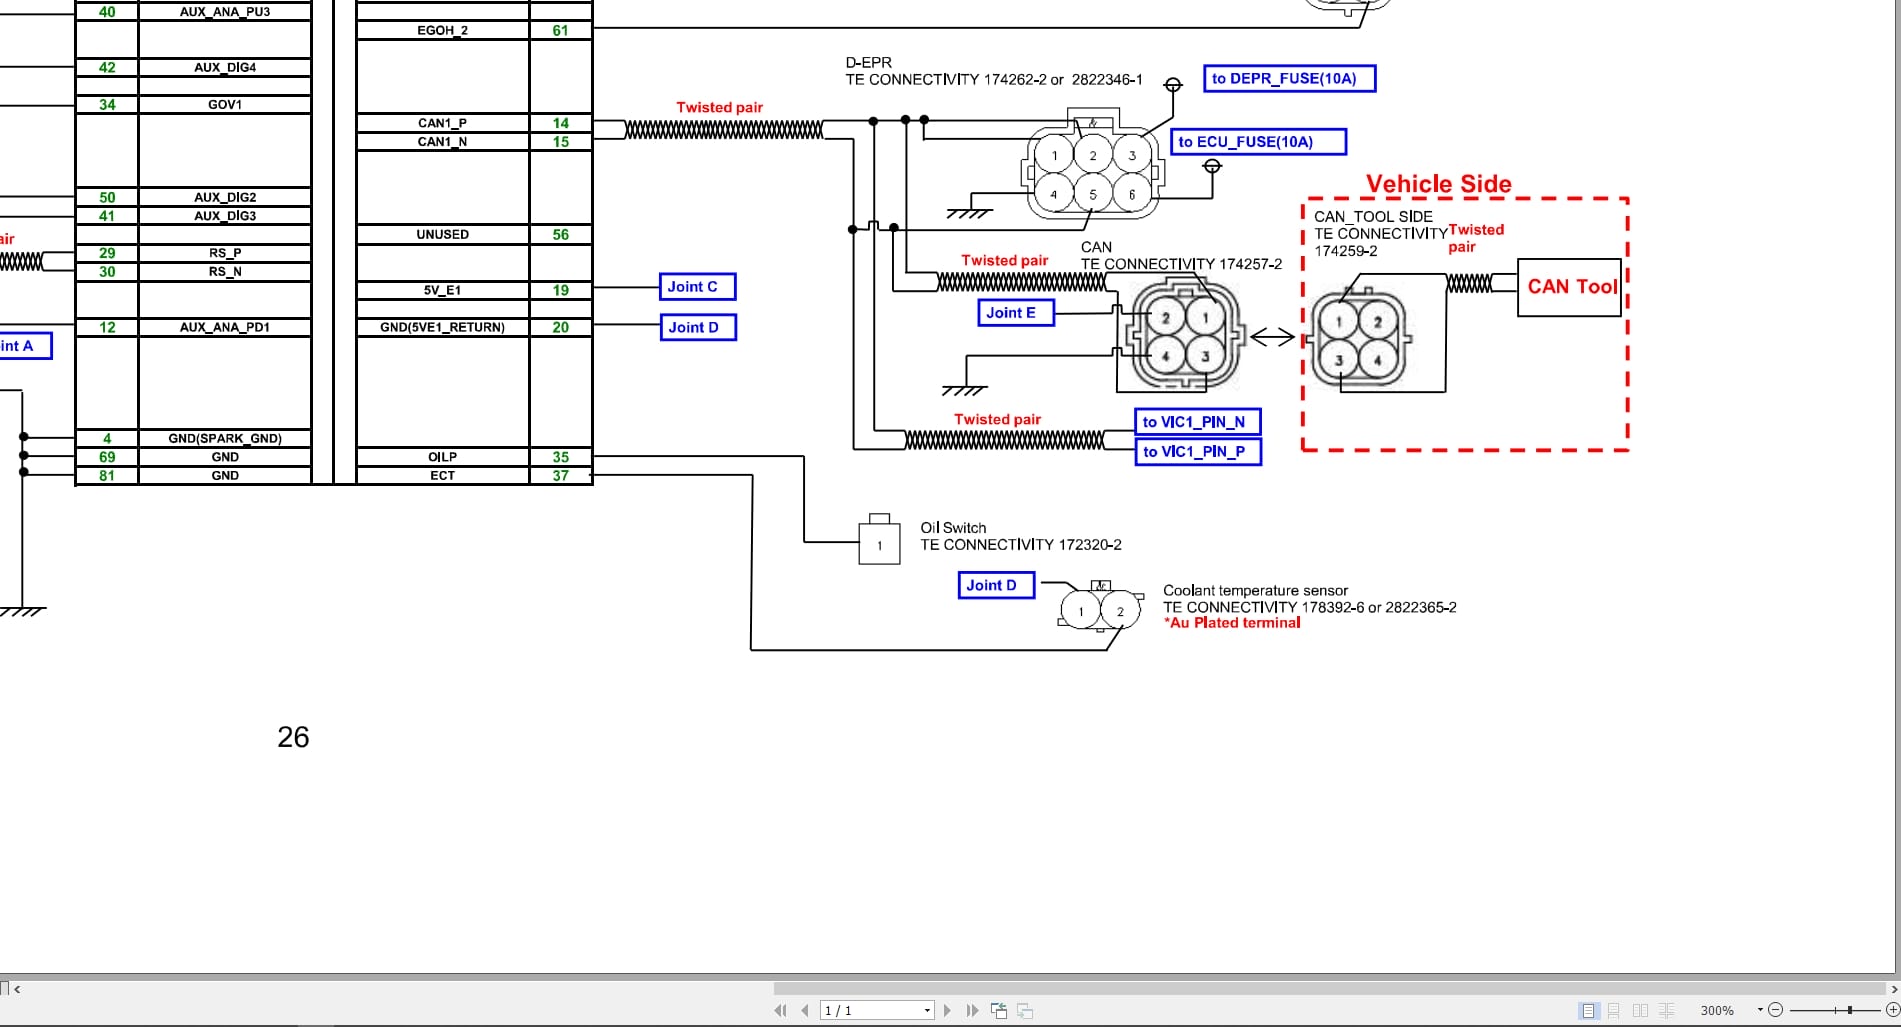Click the 'CAN_TOOL SIDE' text

coord(1373,216)
